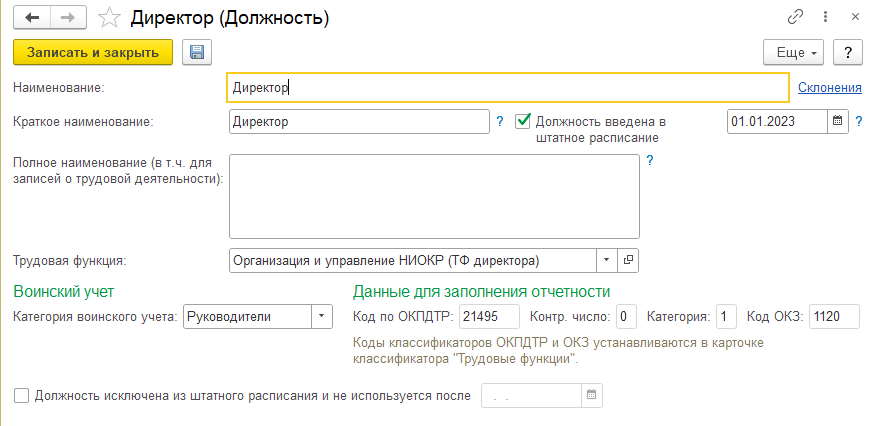The image size is (881, 426).
Task: Click the ? help button in toolbar
Action: (847, 53)
